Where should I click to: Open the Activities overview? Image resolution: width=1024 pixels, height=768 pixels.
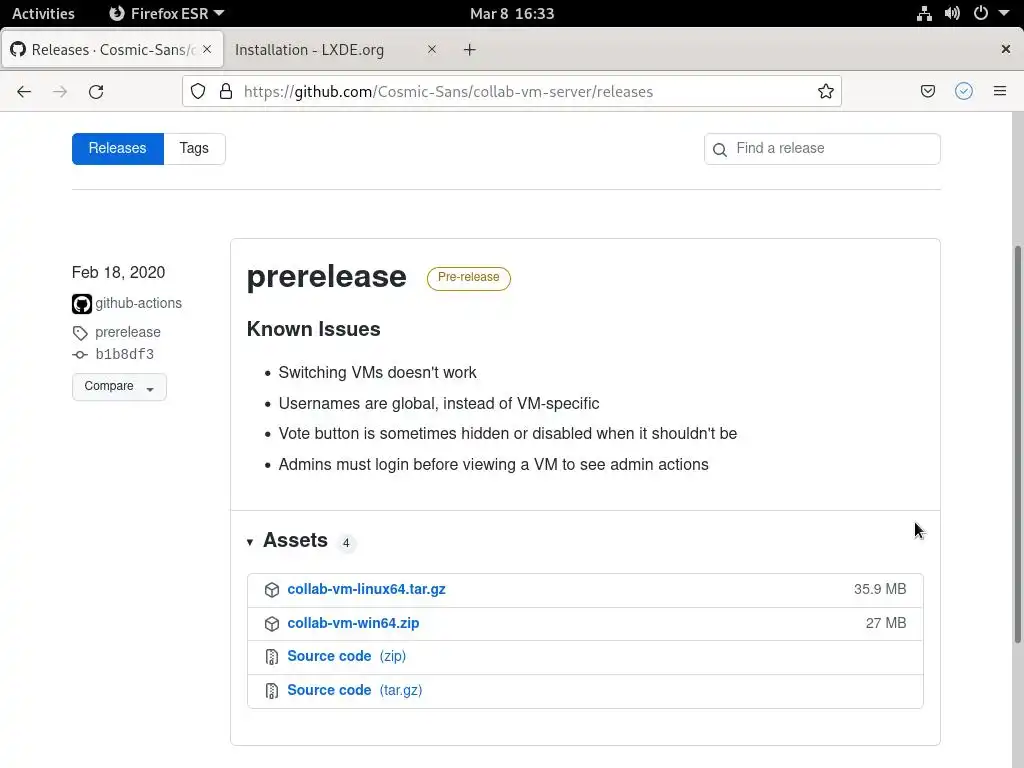43,13
